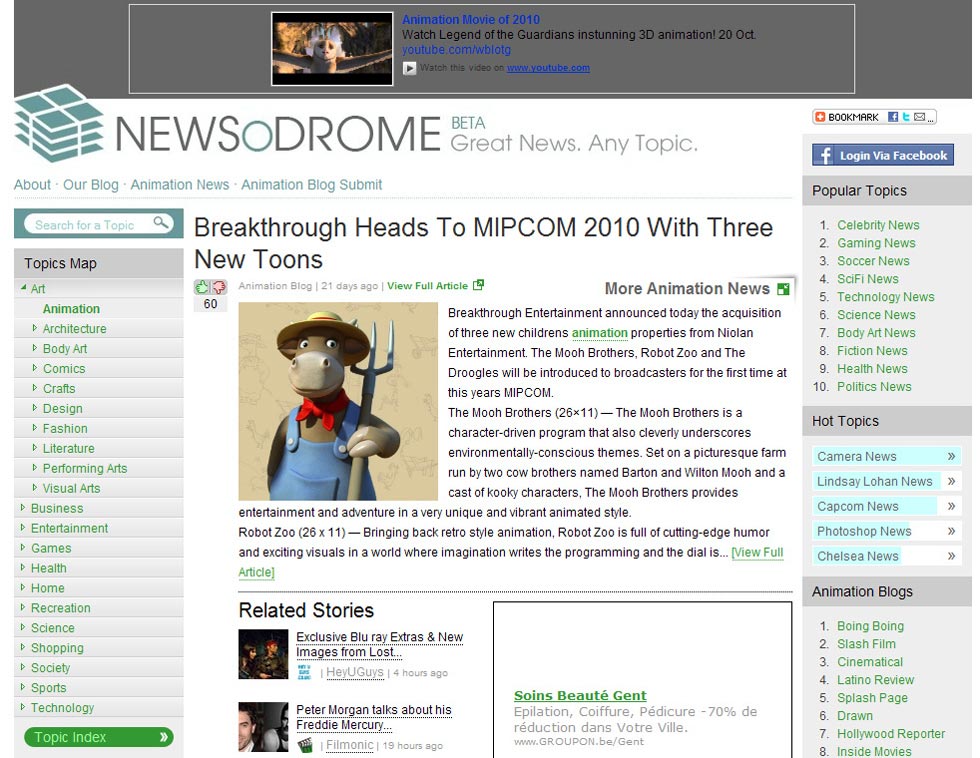Select the Performing Arts topic
The height and width of the screenshot is (758, 980).
pos(85,468)
